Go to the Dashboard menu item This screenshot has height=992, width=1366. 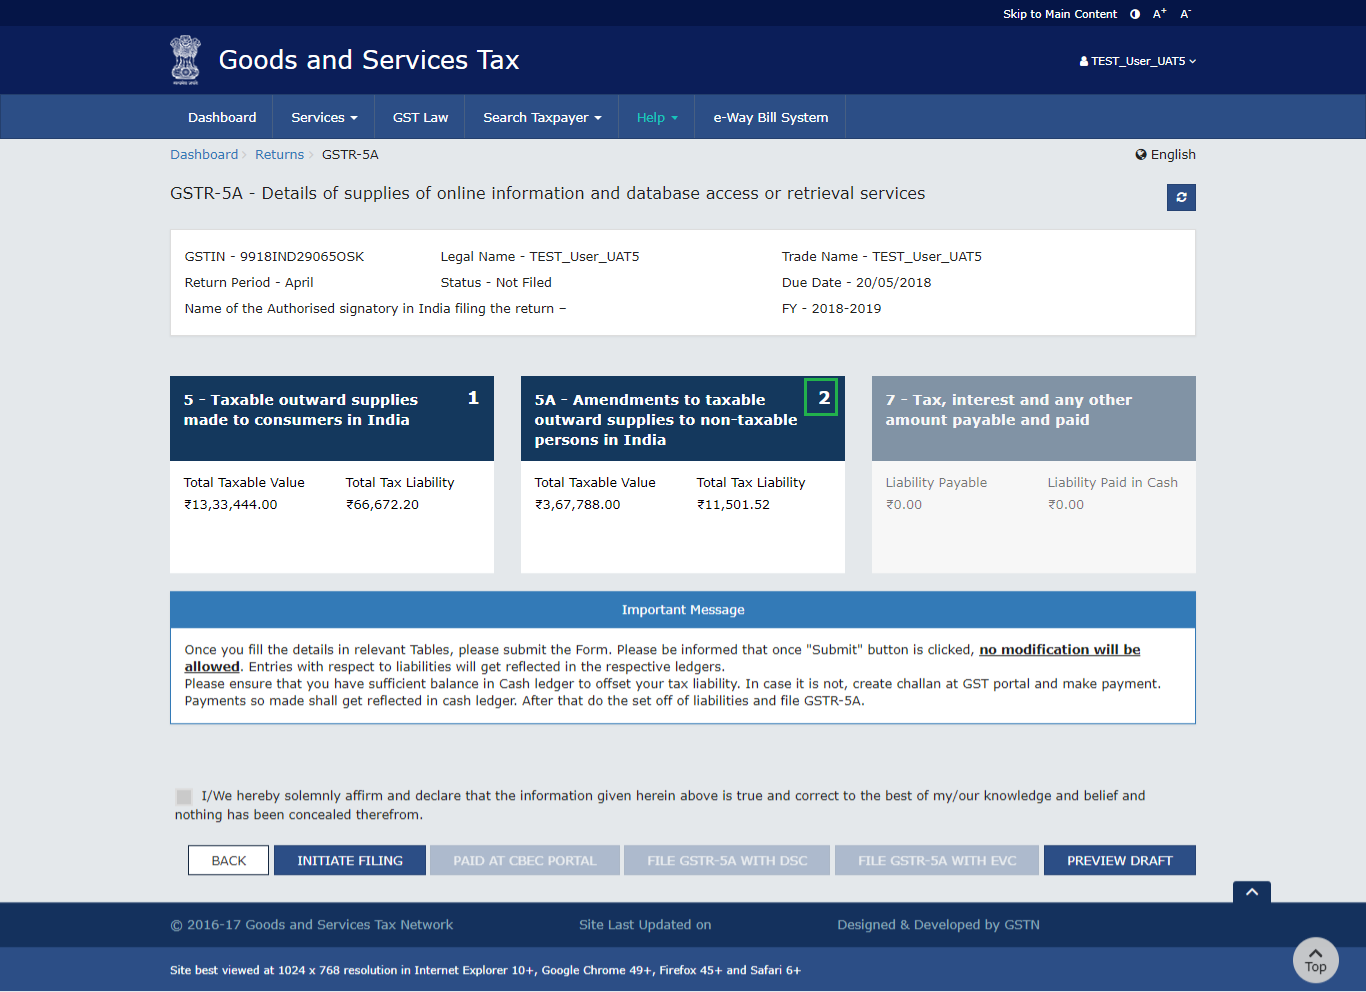[222, 118]
